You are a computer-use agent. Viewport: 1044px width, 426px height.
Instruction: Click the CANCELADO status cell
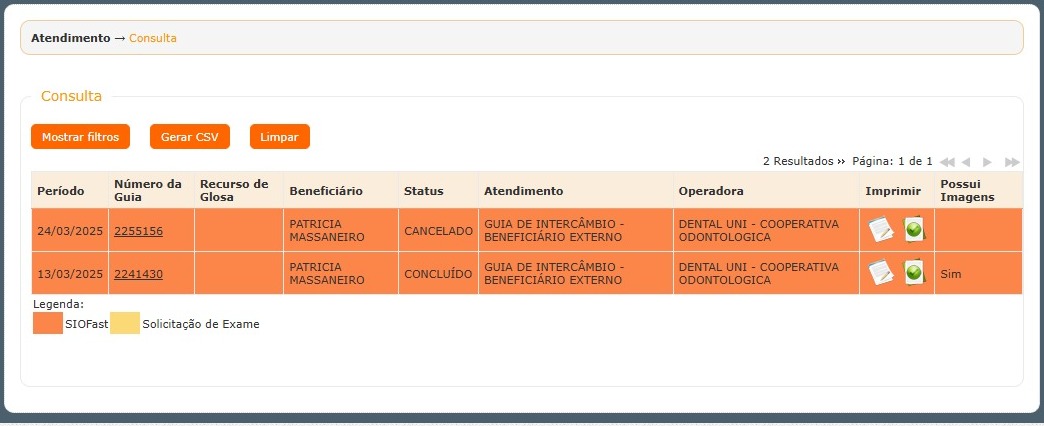pos(438,230)
